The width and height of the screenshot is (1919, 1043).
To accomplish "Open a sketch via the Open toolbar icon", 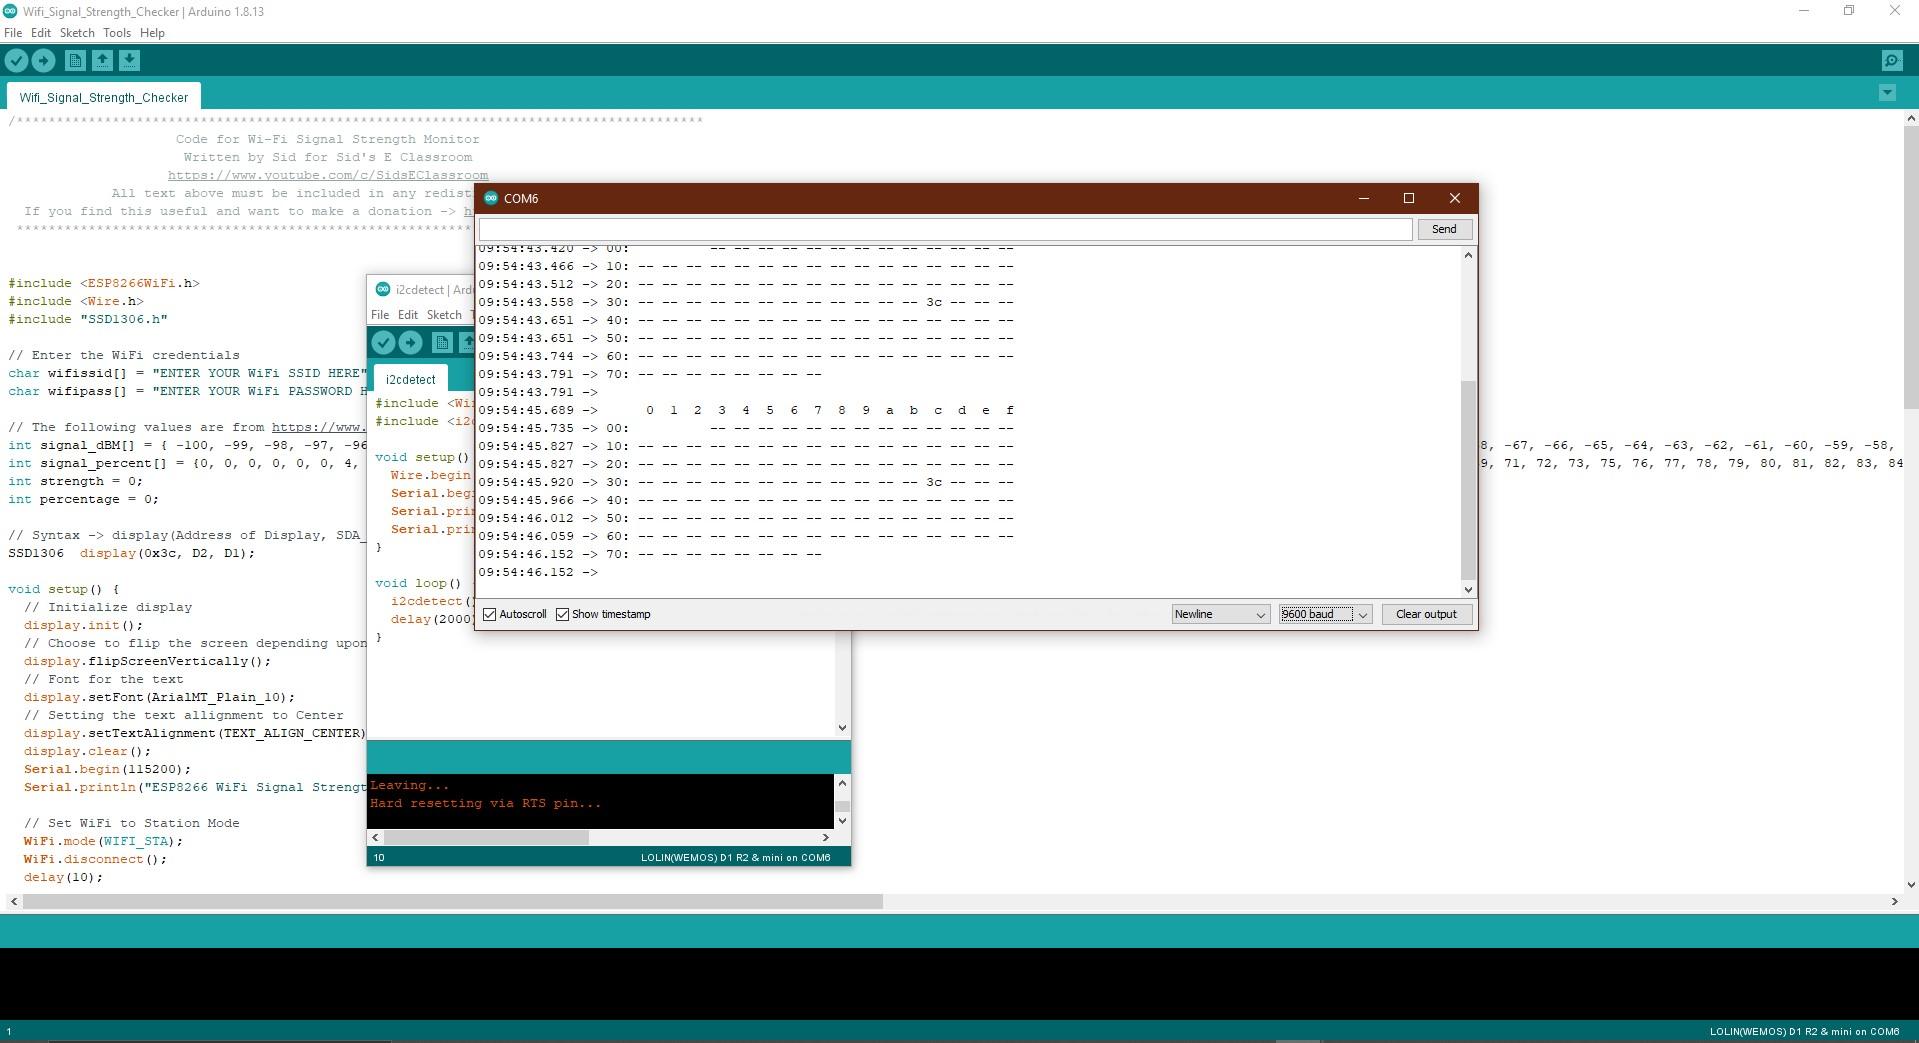I will 102,60.
